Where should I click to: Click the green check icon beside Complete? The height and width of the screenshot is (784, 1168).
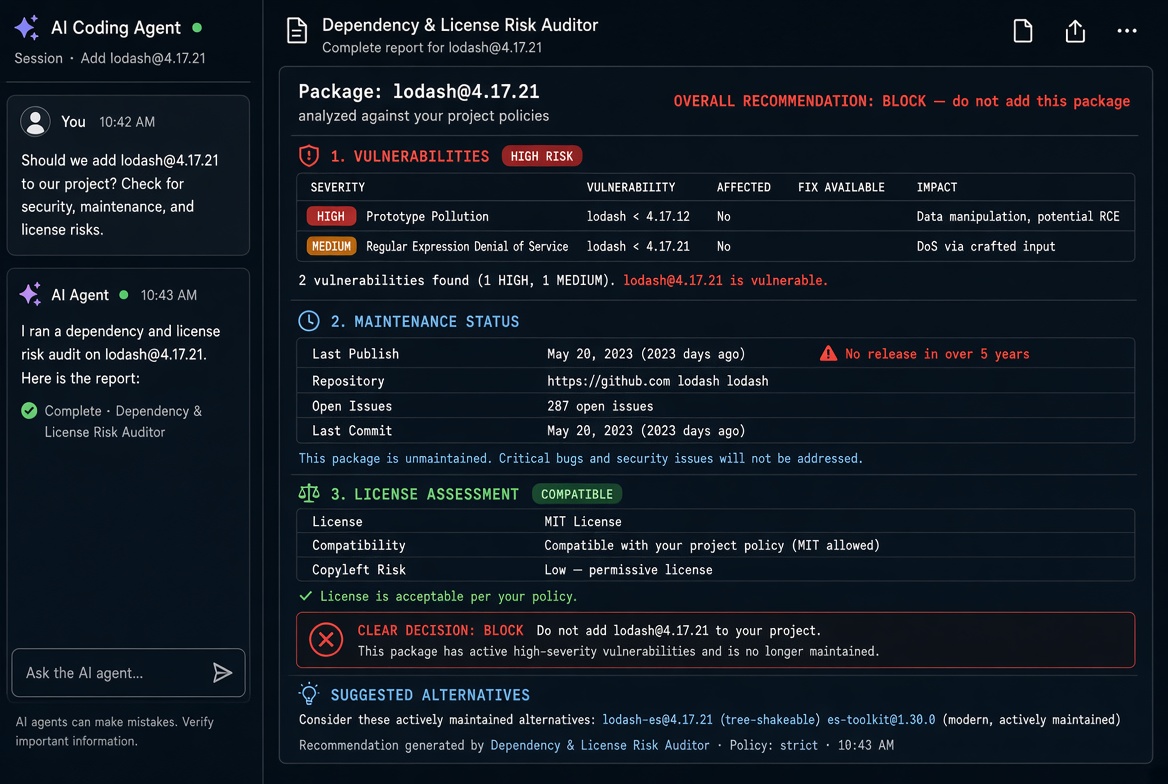tap(29, 411)
